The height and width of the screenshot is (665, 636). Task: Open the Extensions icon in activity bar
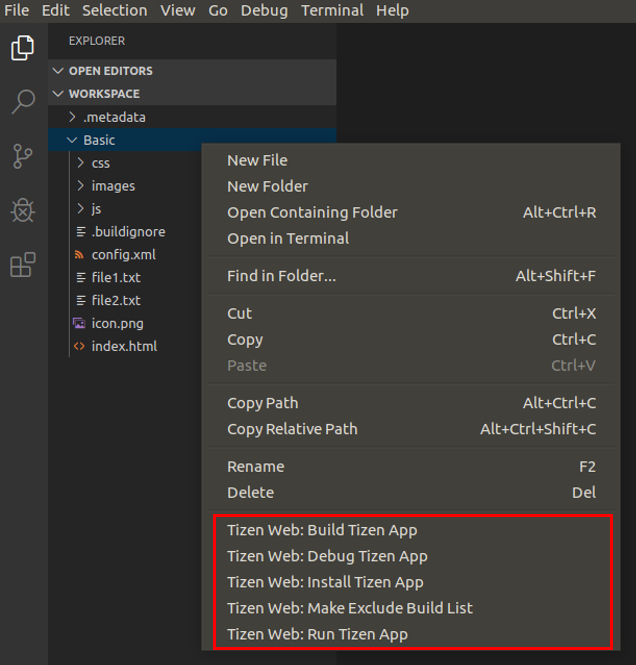point(23,265)
